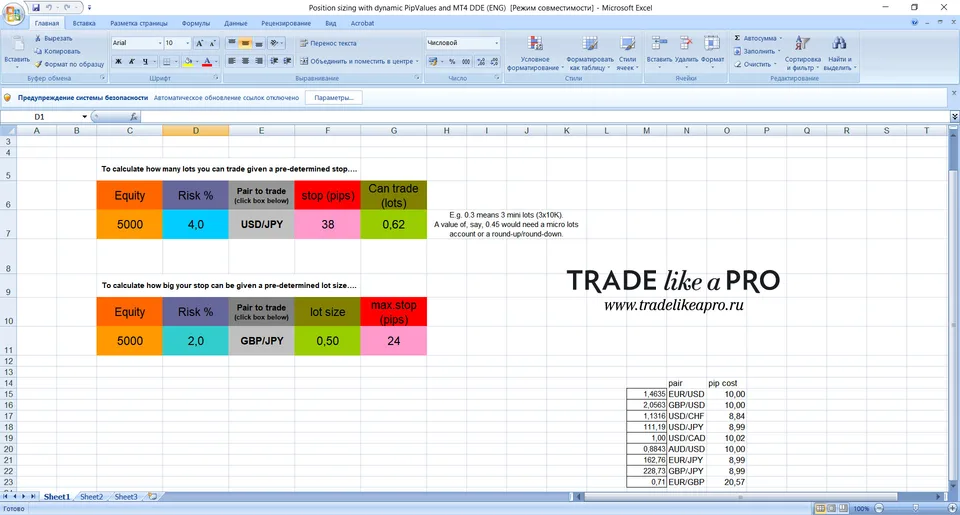The width and height of the screenshot is (960, 515).
Task: Increase decimal places
Action: (481, 61)
